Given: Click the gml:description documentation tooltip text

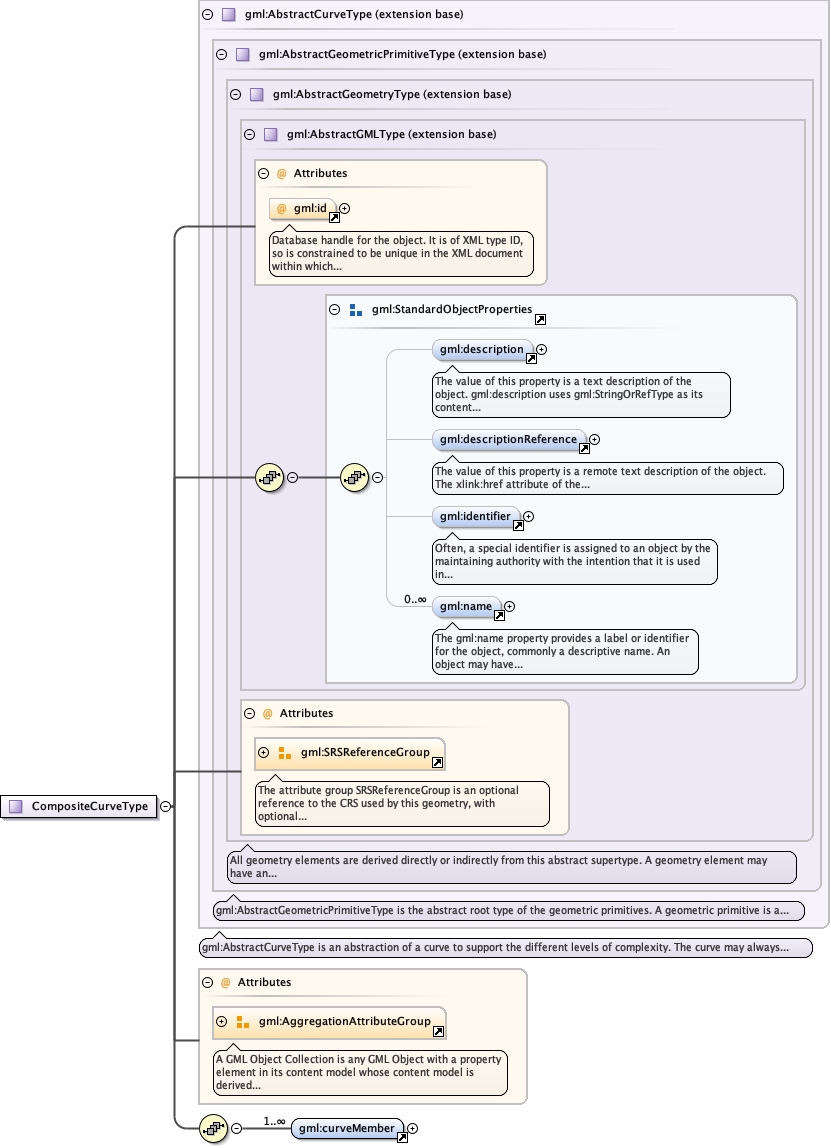Looking at the screenshot, I should [581, 395].
